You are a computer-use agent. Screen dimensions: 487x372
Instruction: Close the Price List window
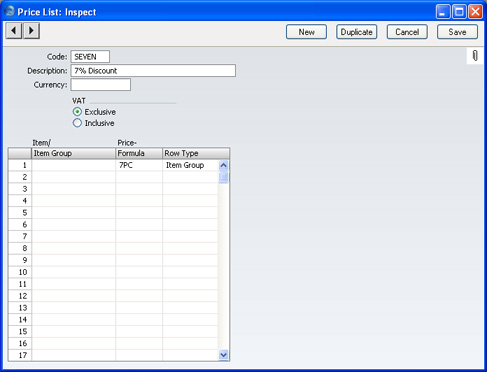click(475, 12)
